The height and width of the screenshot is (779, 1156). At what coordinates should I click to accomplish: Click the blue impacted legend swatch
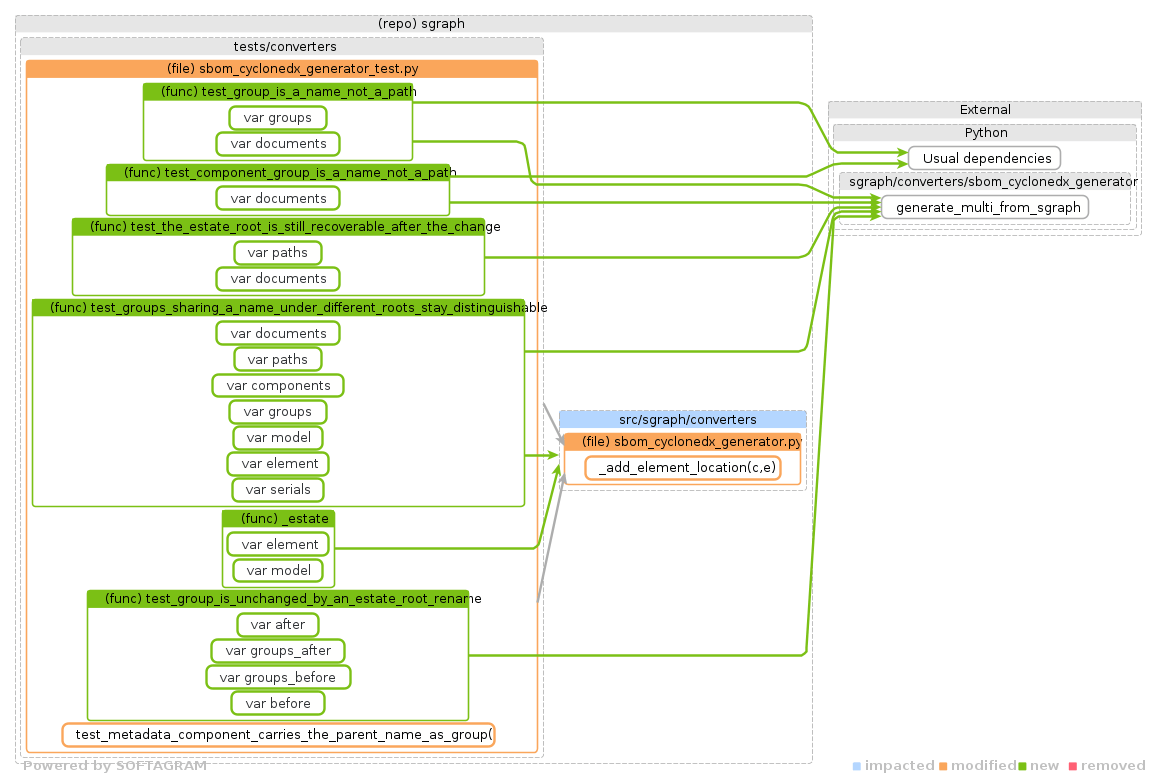click(x=857, y=766)
